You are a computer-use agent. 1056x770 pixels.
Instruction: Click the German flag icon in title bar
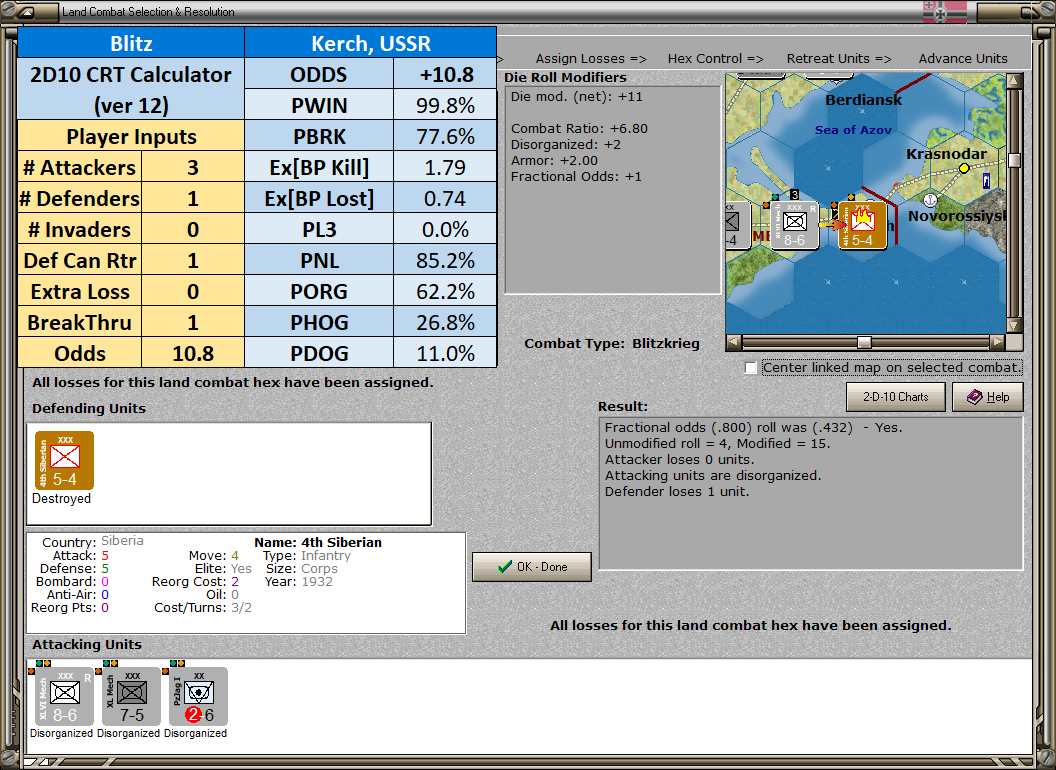944,12
